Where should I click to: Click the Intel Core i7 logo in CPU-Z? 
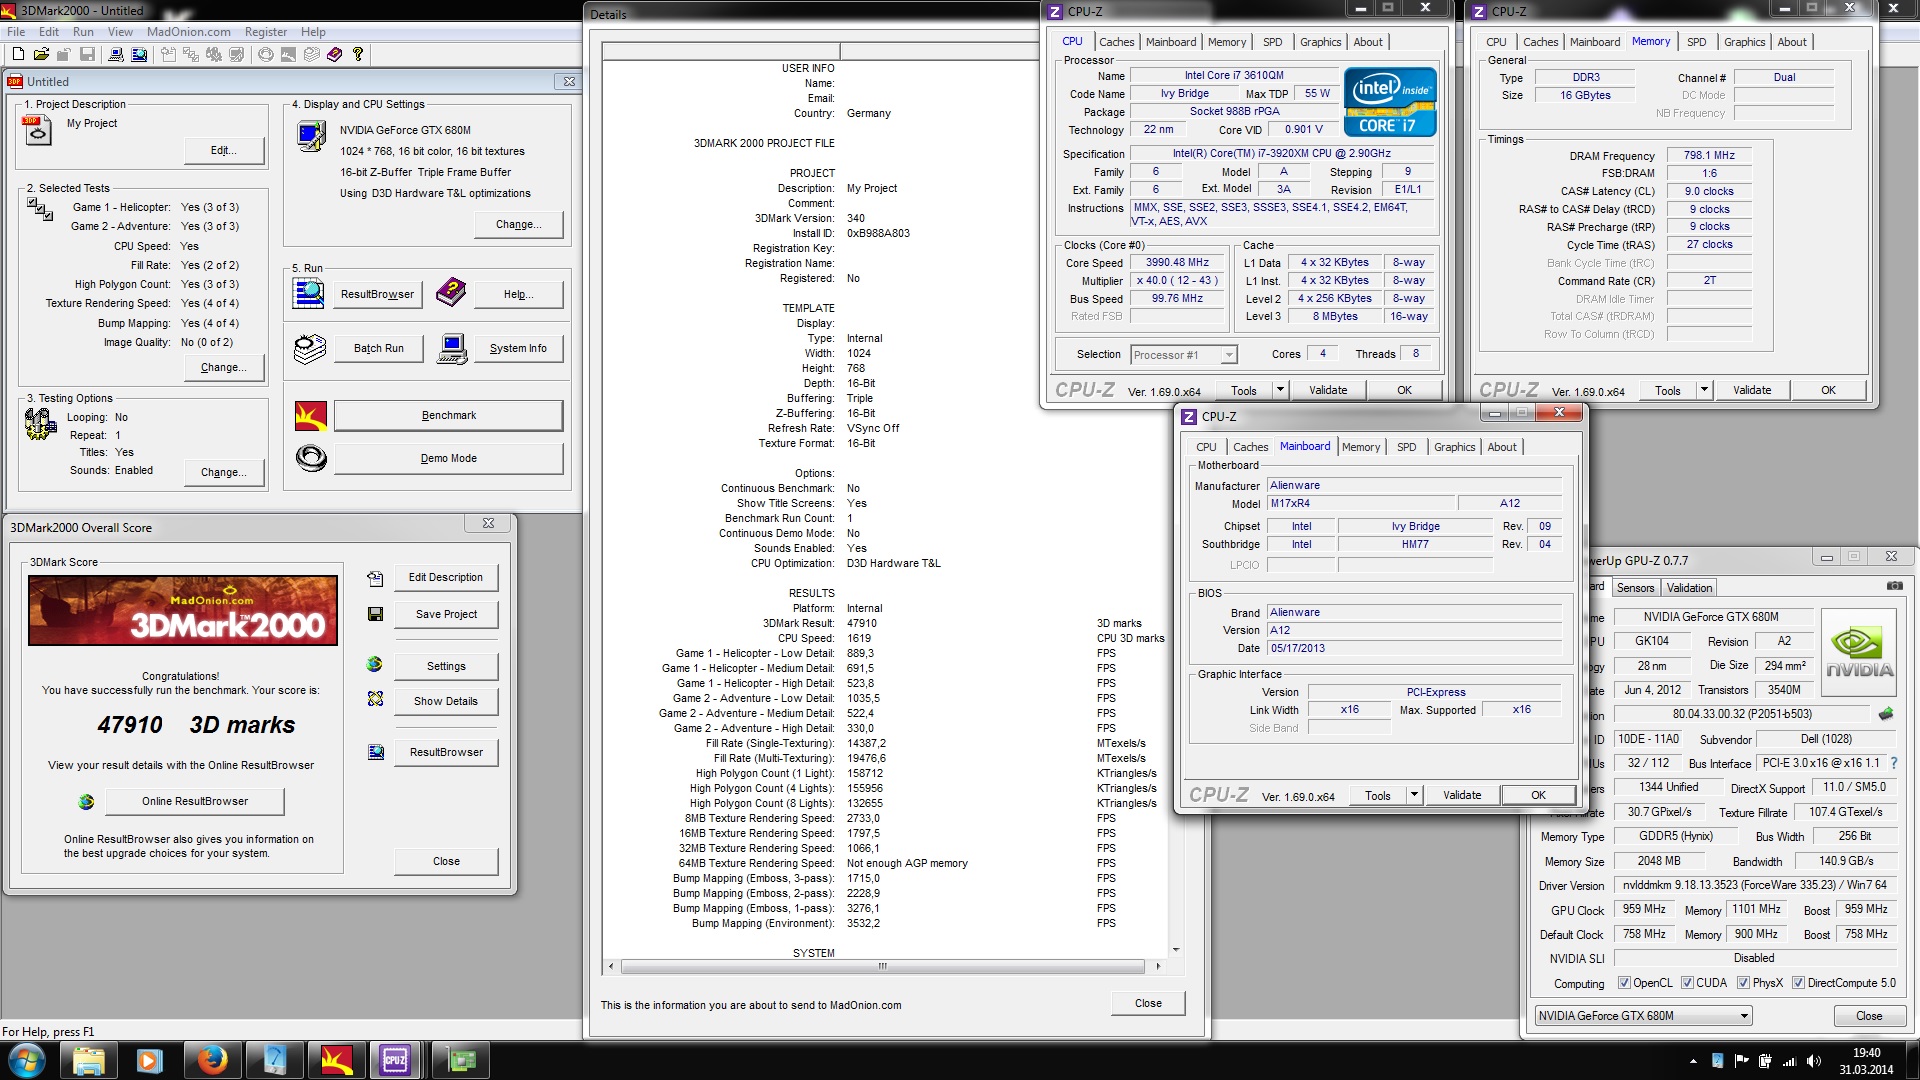click(1390, 101)
